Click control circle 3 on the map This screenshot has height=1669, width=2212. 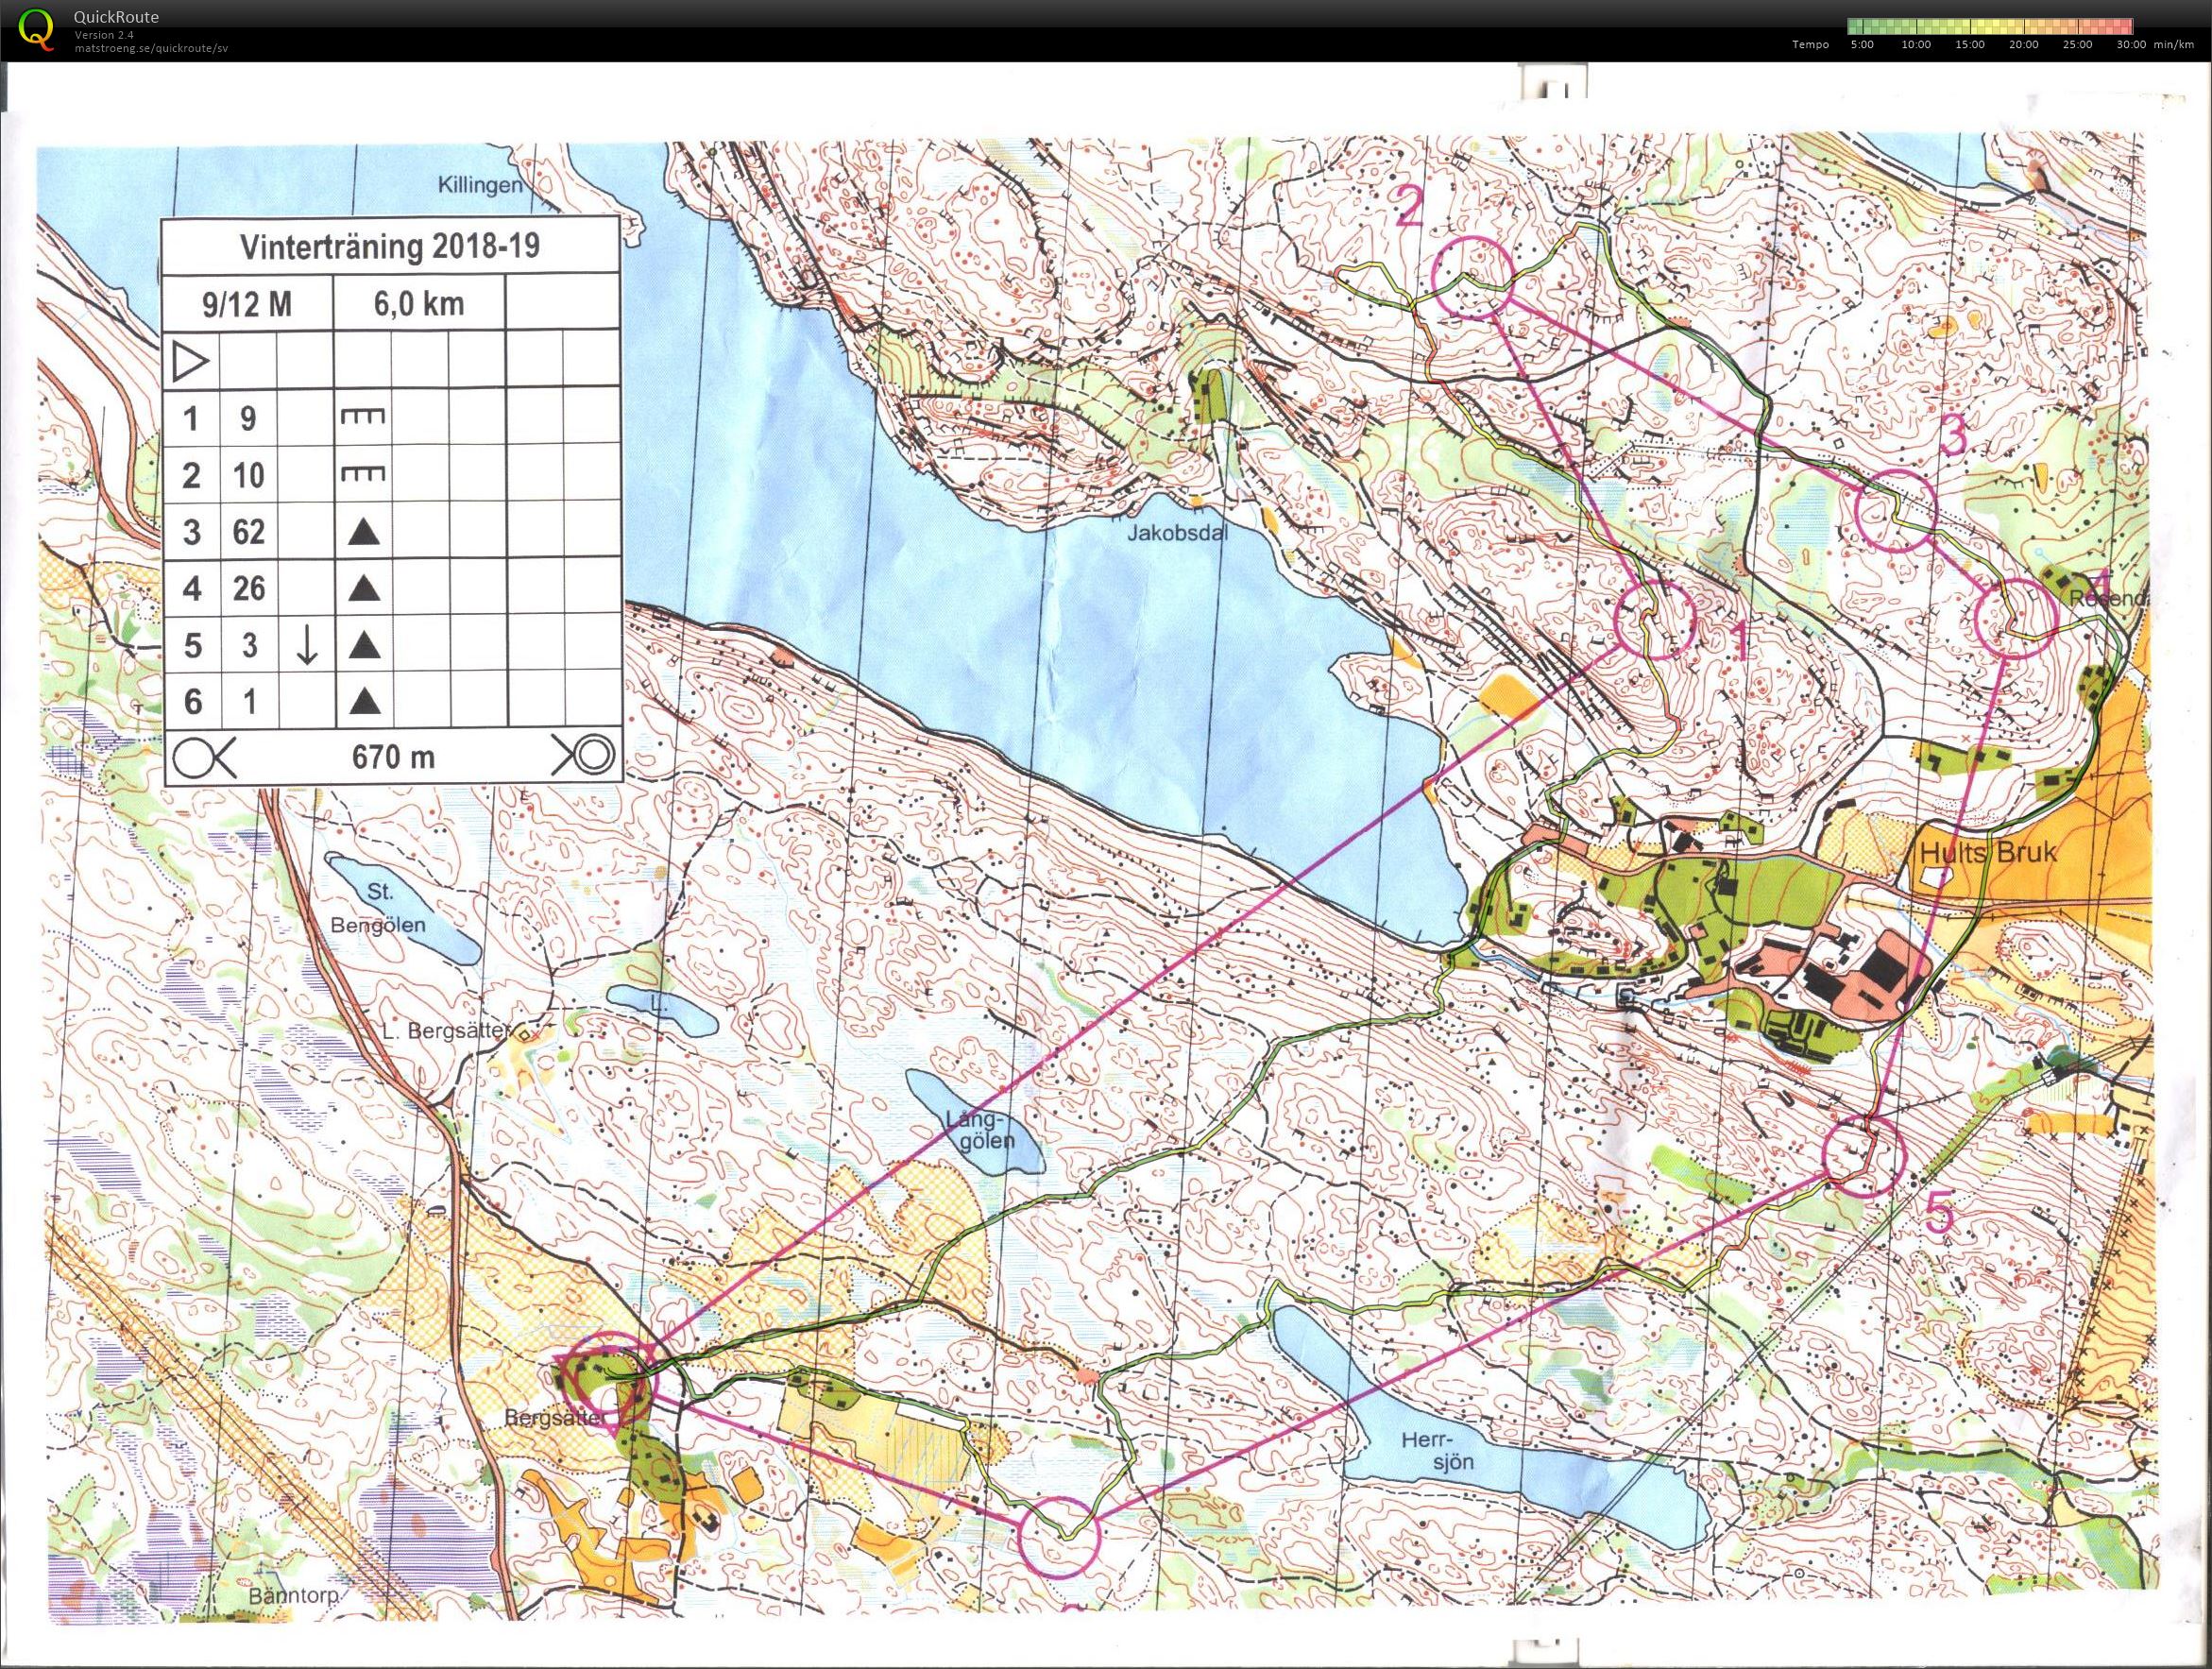[x=1895, y=509]
